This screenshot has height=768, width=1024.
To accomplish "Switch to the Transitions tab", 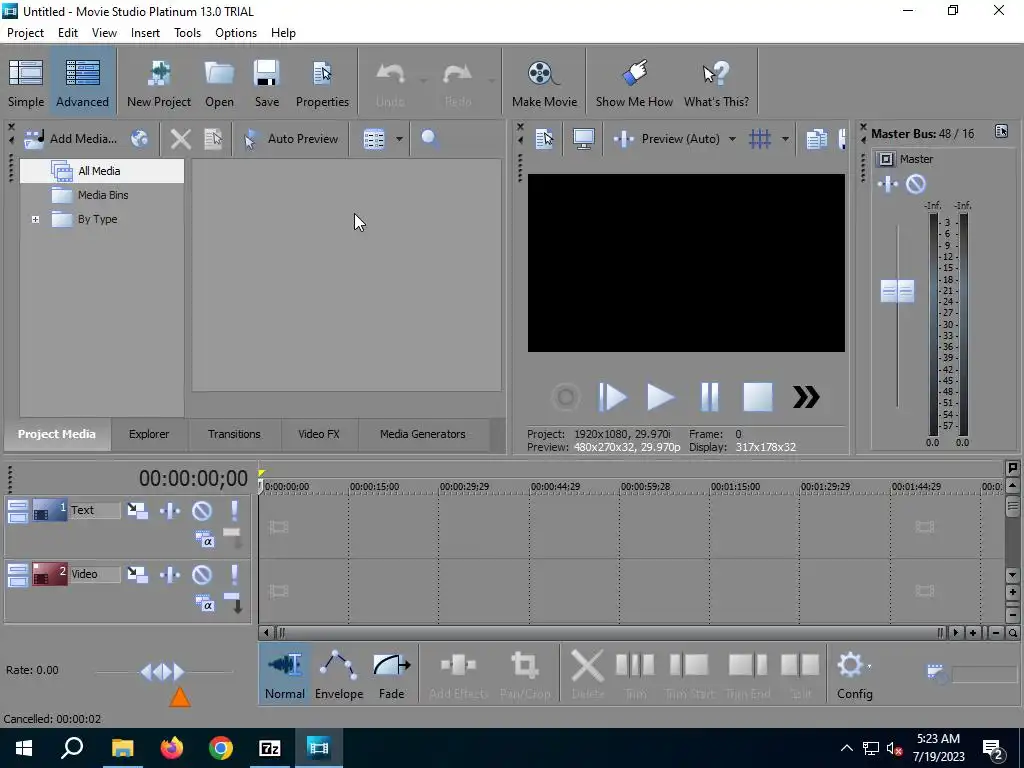I will [x=234, y=434].
